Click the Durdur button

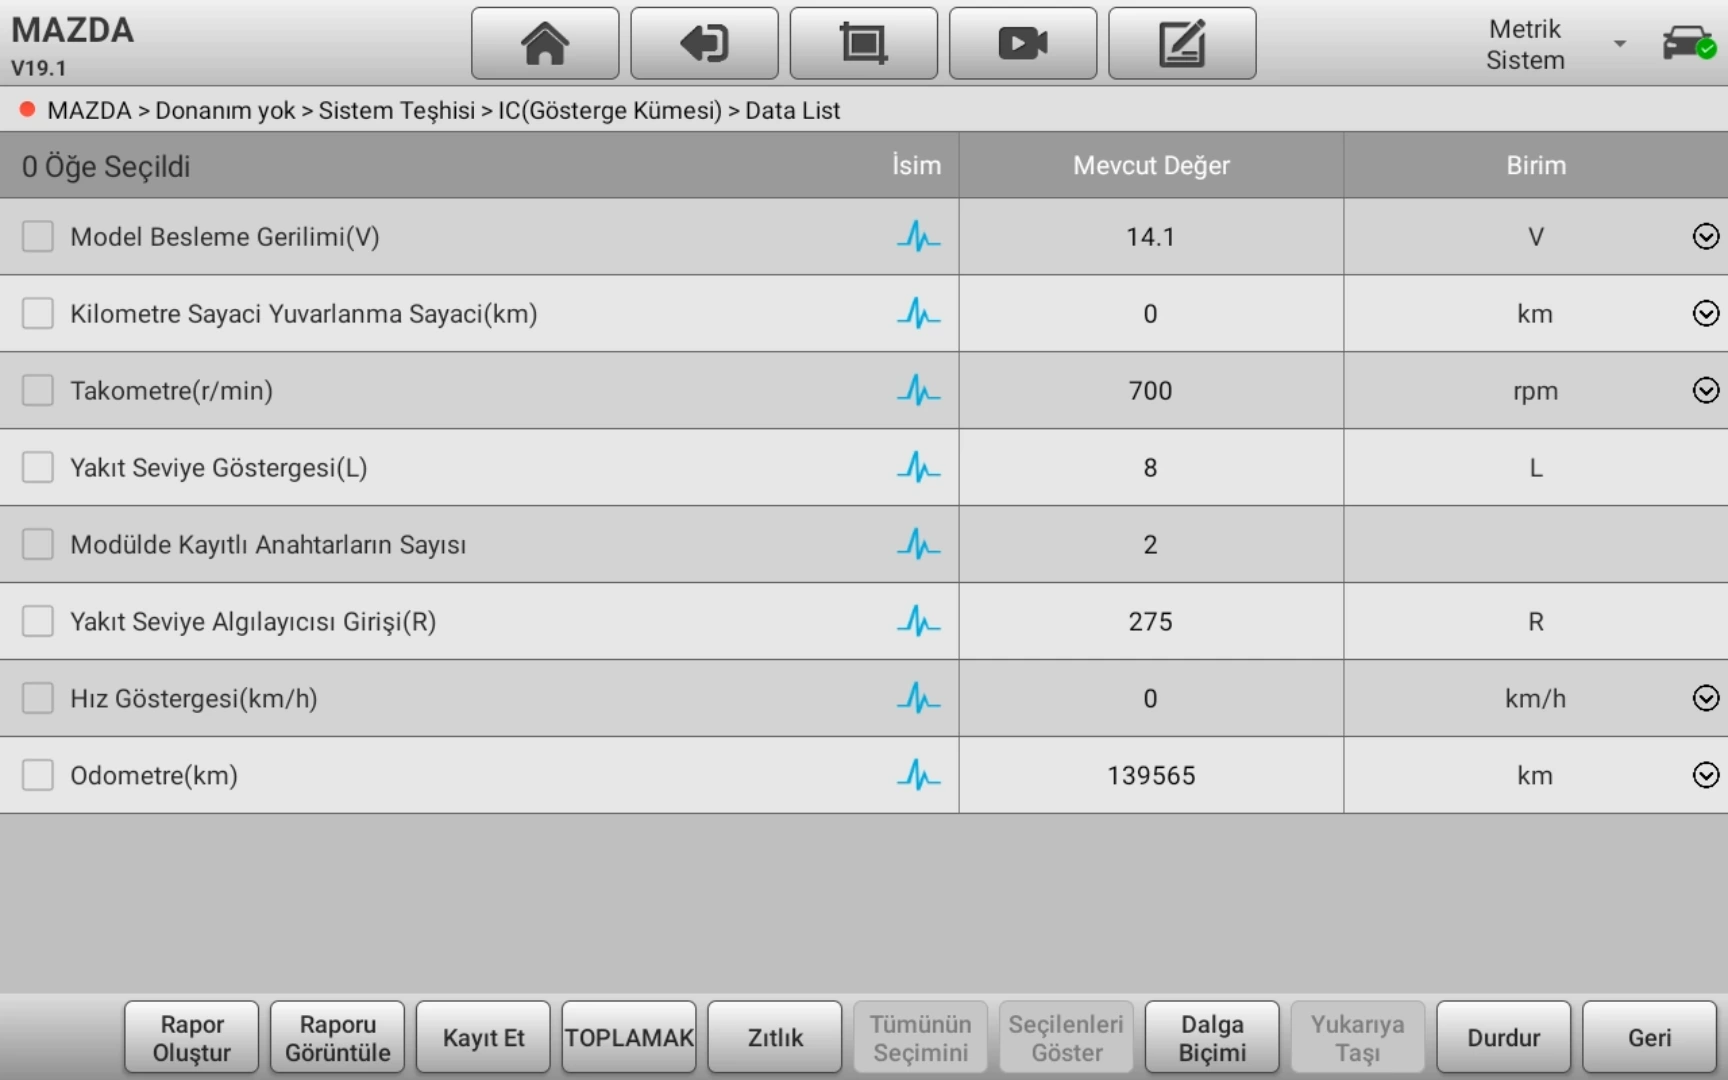tap(1503, 1038)
